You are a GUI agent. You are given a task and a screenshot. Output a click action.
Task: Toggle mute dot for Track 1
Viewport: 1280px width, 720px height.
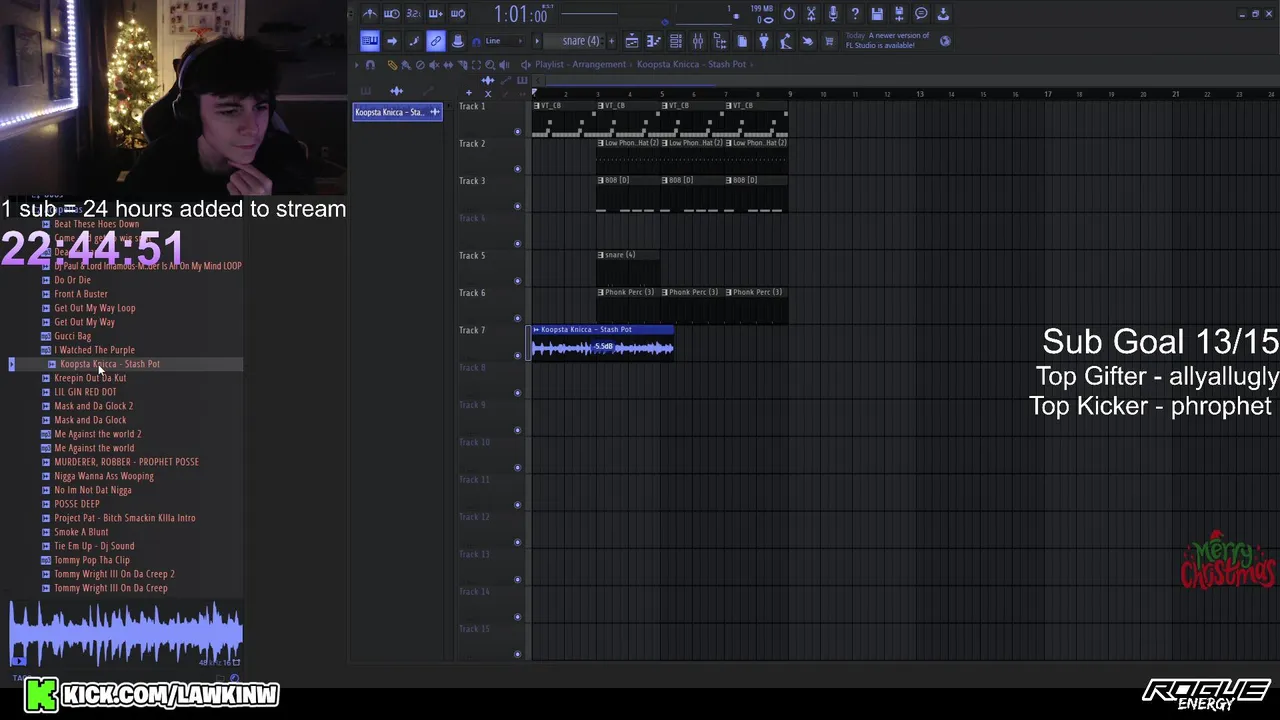[517, 131]
